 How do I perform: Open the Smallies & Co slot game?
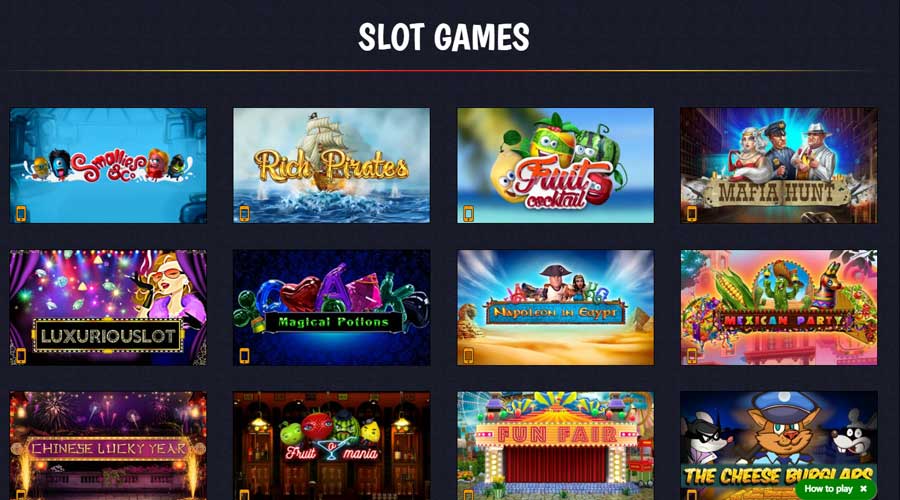point(108,165)
